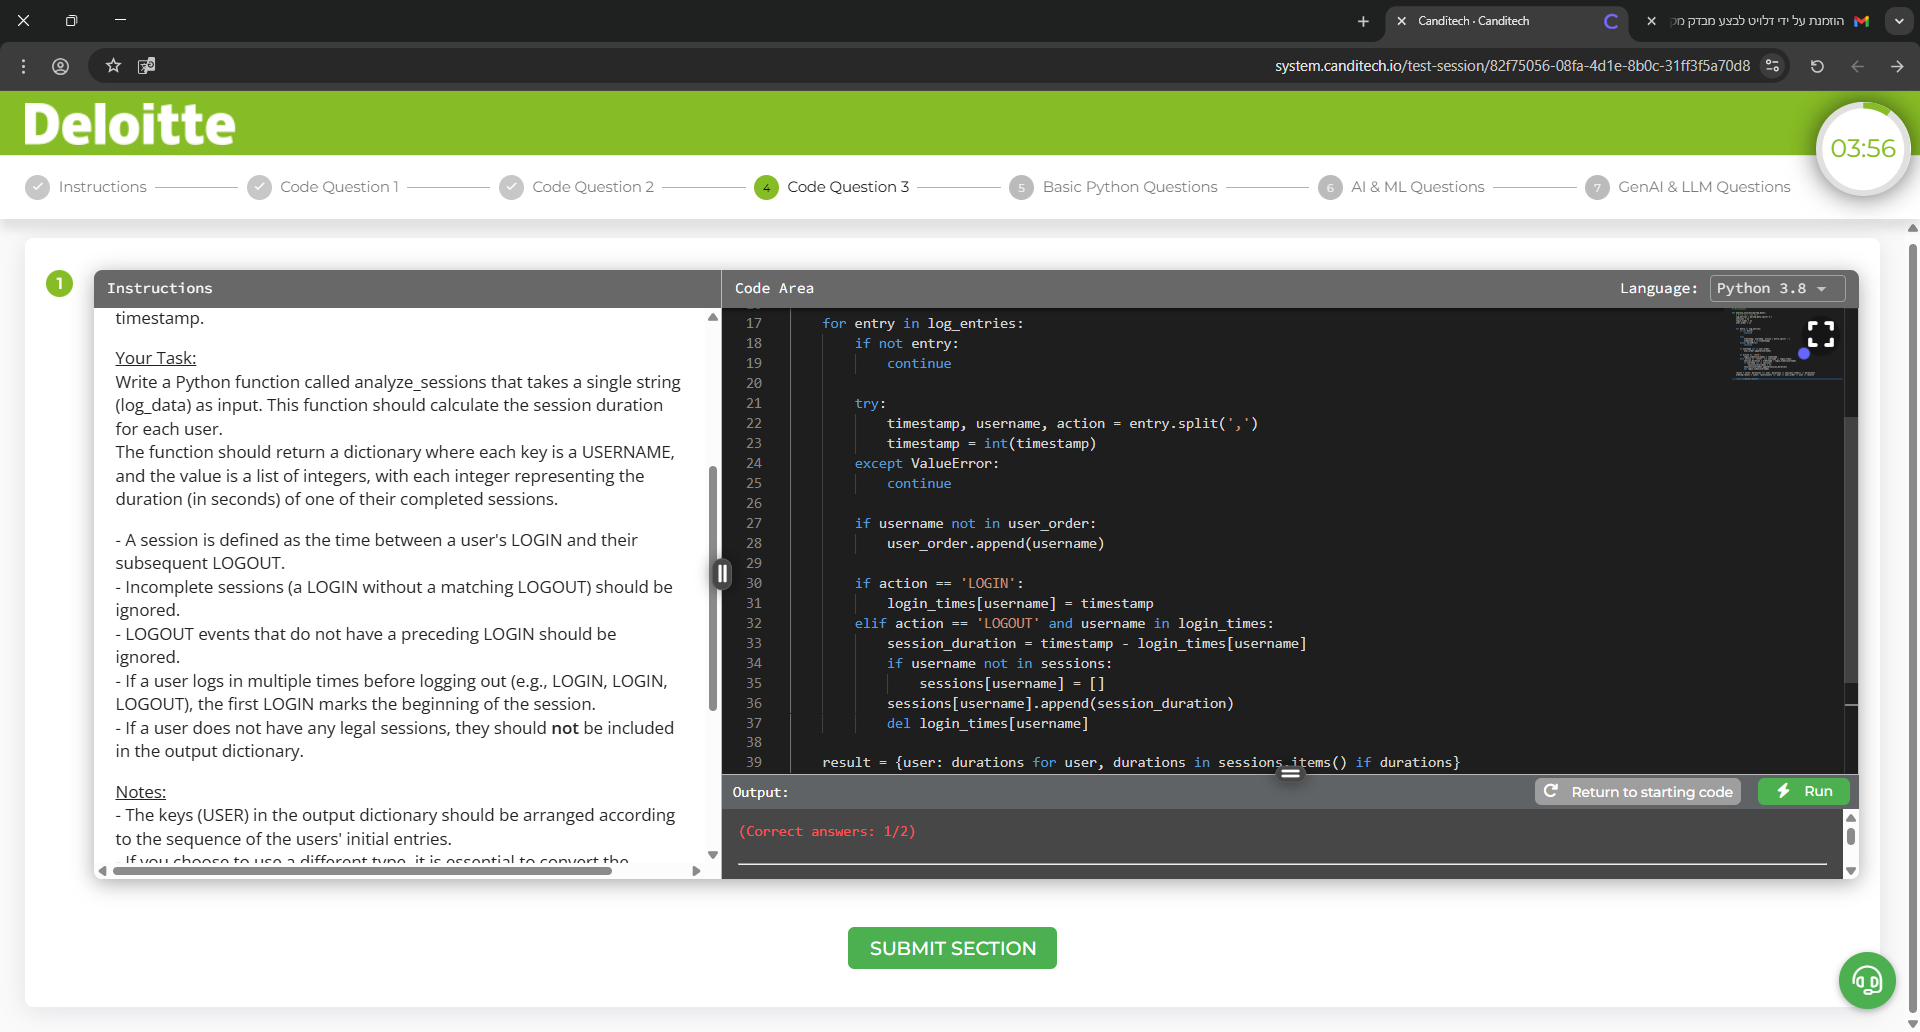Open the browser tab list chevron
This screenshot has width=1920, height=1032.
[x=1899, y=20]
